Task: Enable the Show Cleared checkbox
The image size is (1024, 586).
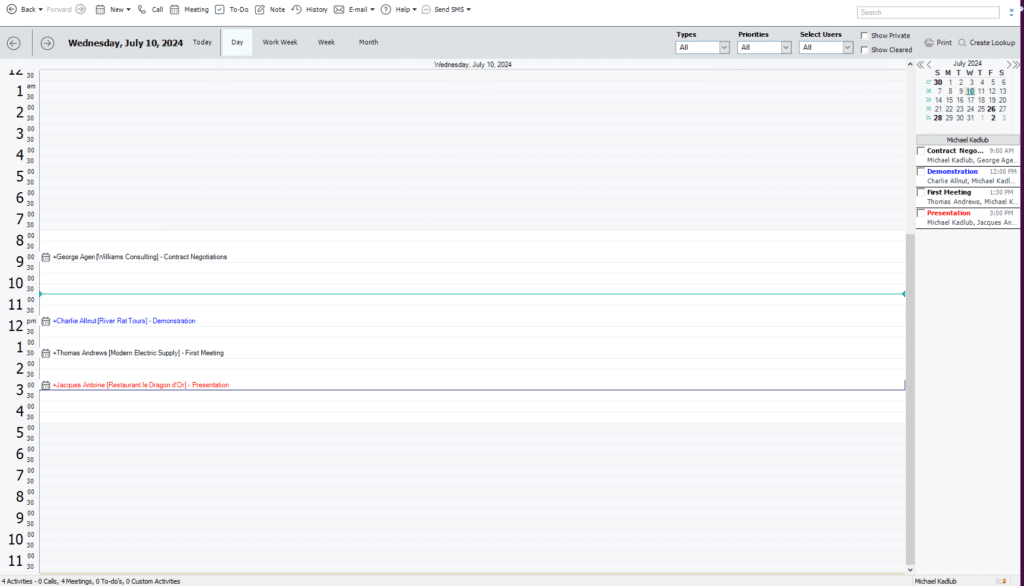Action: pyautogui.click(x=864, y=50)
